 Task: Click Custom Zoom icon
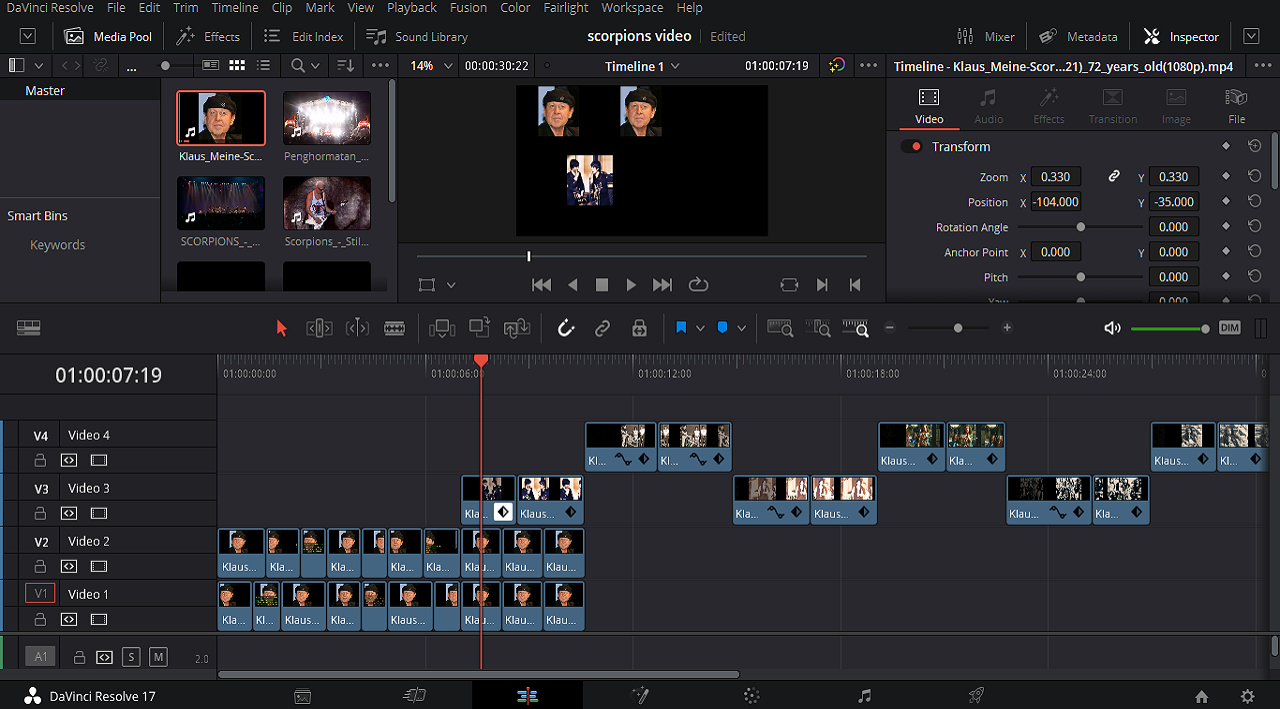[x=855, y=328]
